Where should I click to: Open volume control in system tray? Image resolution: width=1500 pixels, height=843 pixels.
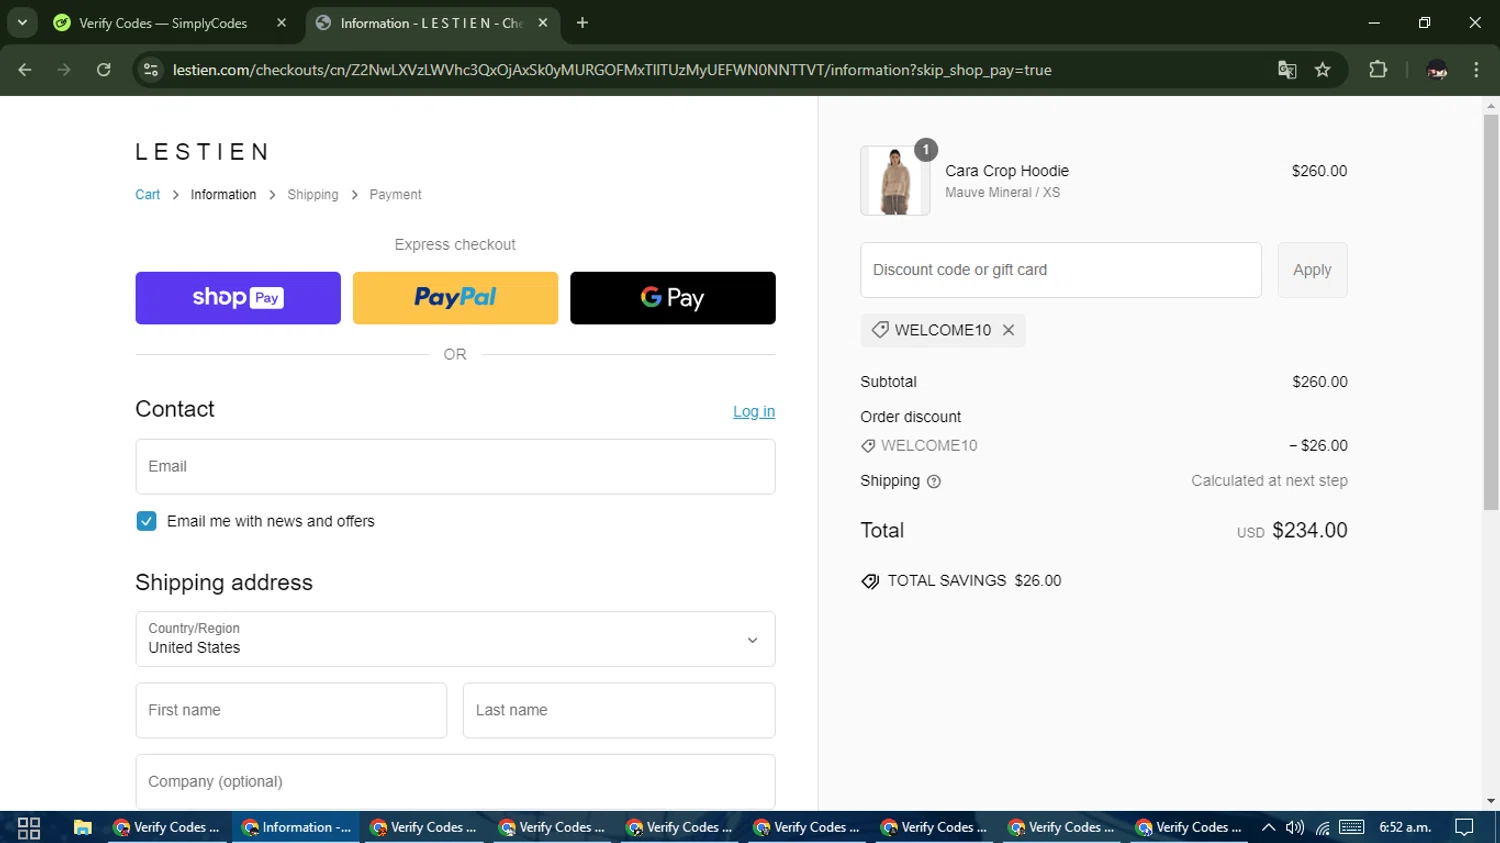click(x=1295, y=828)
